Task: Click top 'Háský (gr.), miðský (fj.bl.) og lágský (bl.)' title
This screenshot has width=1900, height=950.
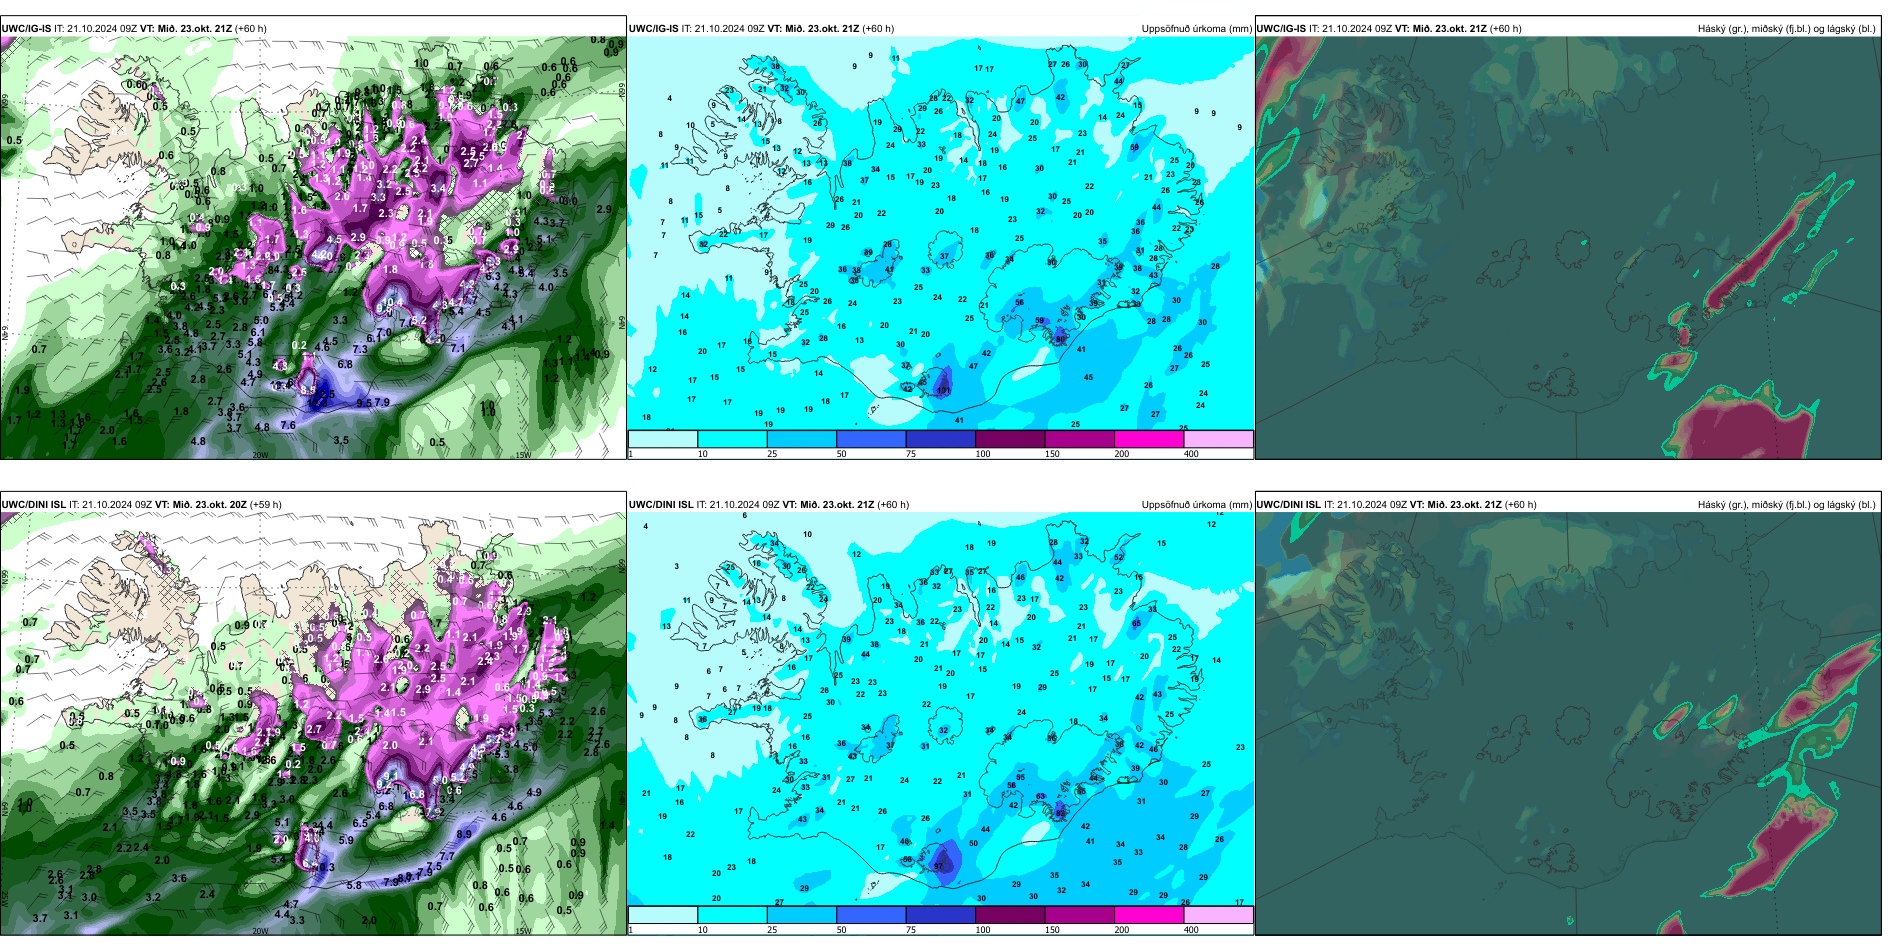Action: click(x=1786, y=29)
